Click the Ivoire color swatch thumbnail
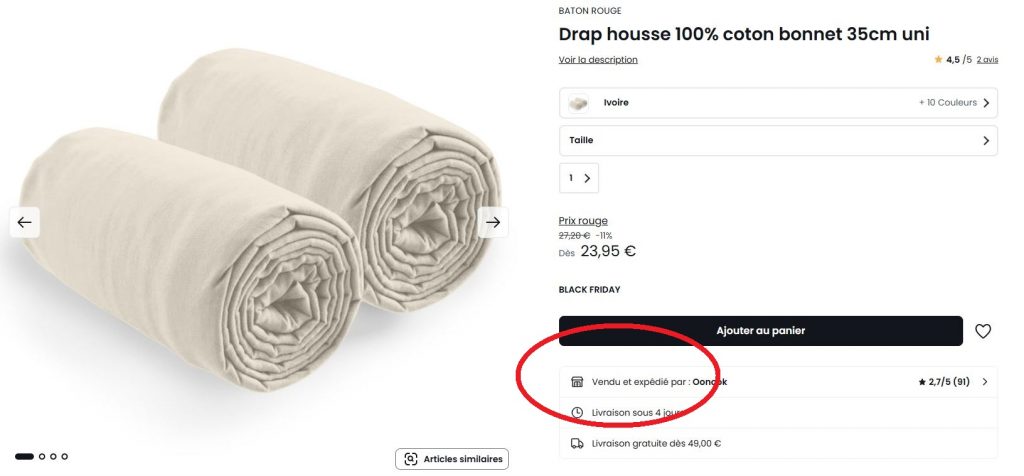The image size is (1024, 476). click(578, 103)
